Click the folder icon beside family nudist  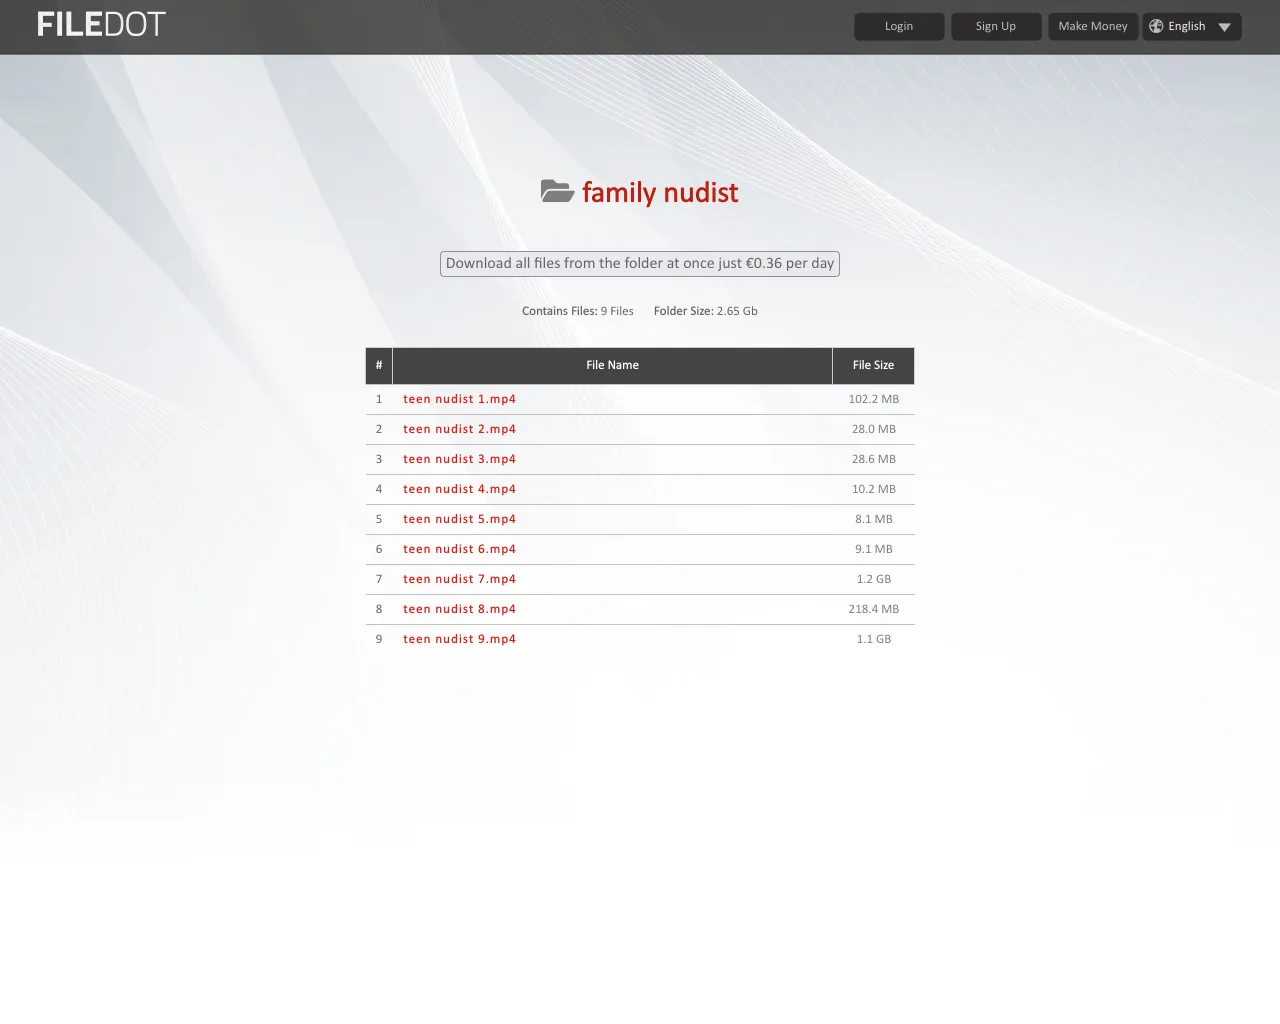[556, 191]
